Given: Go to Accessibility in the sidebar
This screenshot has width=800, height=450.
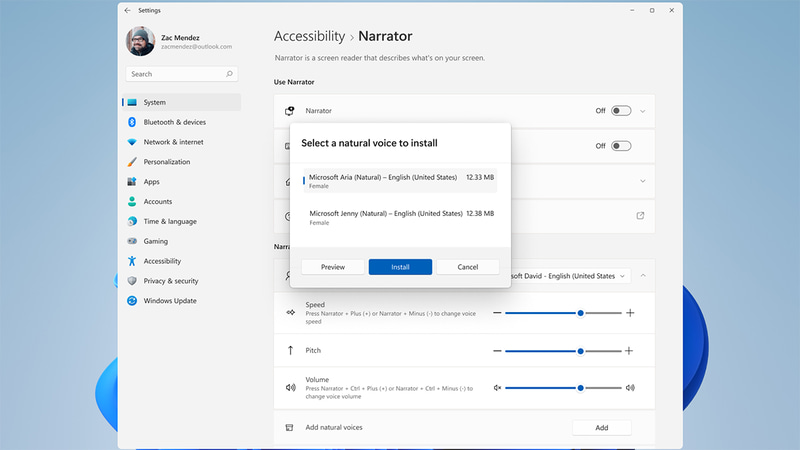Looking at the screenshot, I should [162, 261].
